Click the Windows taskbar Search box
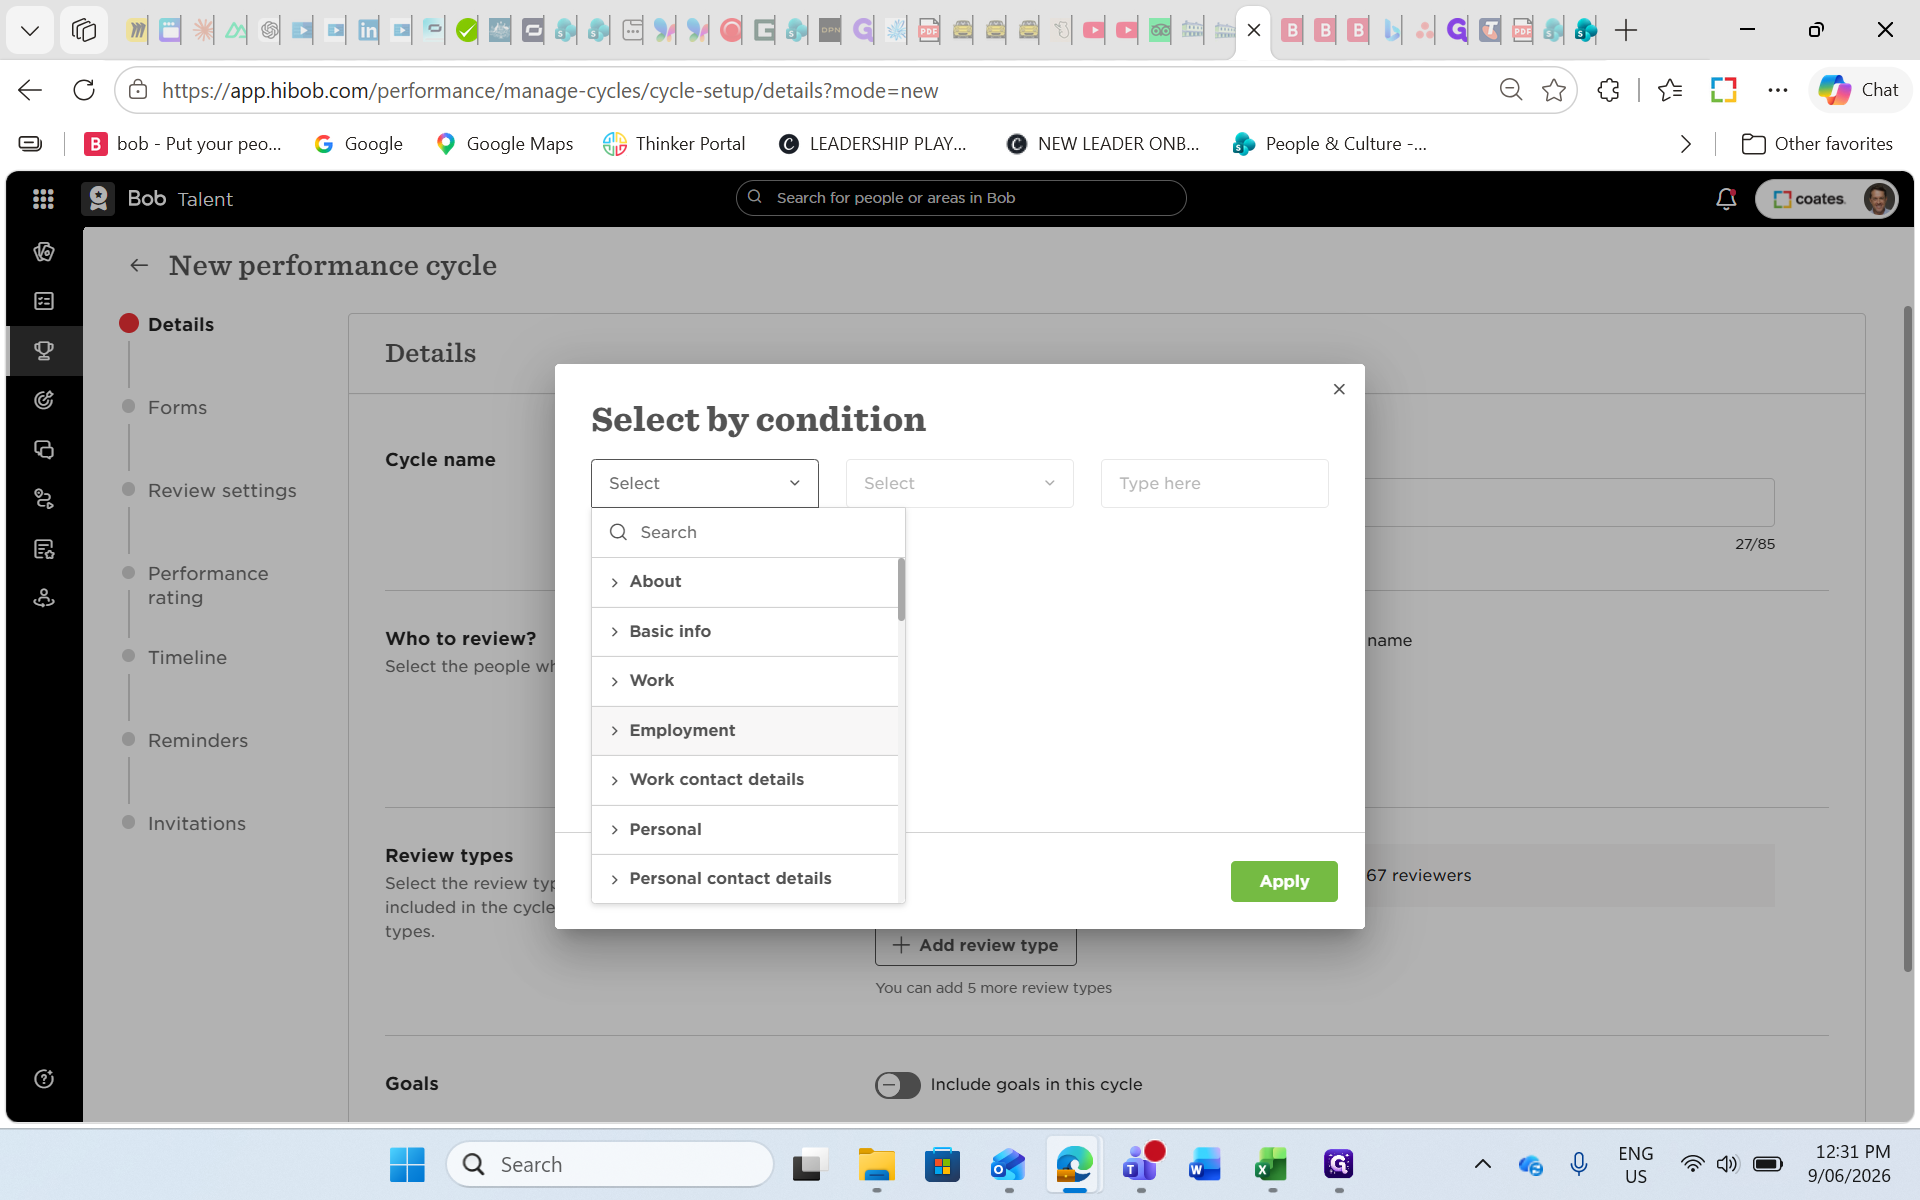Viewport: 1920px width, 1200px height. (x=610, y=1165)
